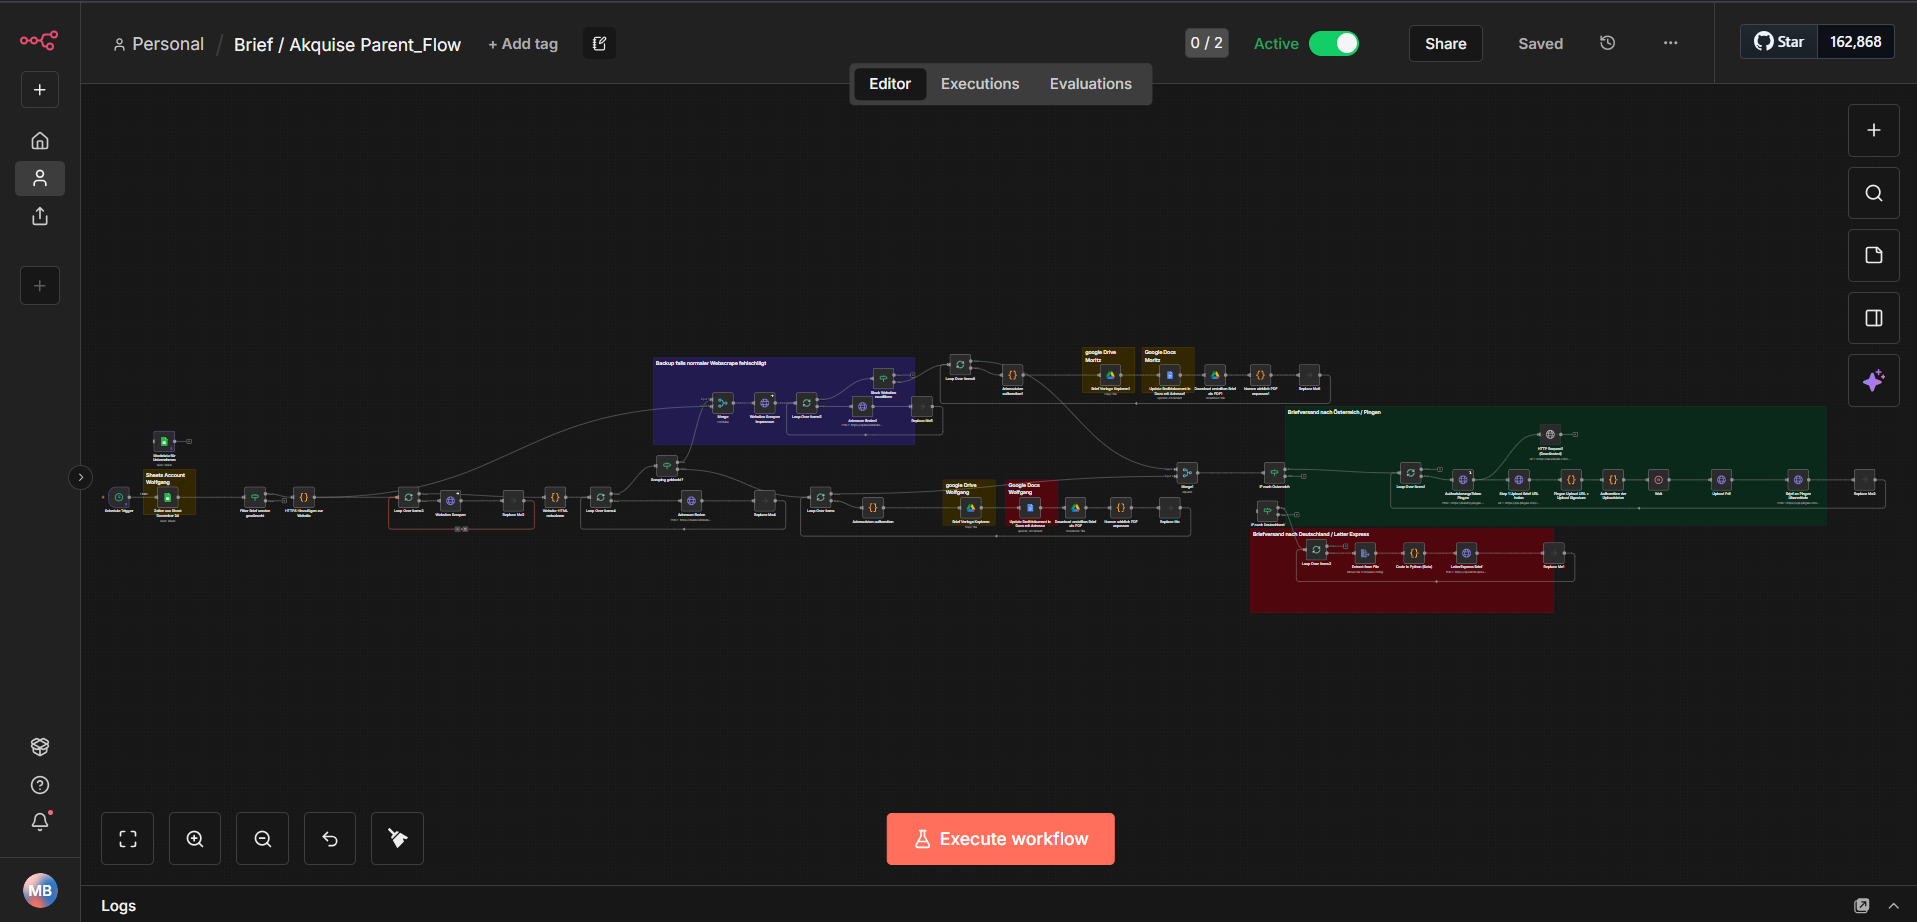Add a sticky note to canvas
The height and width of the screenshot is (922, 1917).
[x=1873, y=255]
